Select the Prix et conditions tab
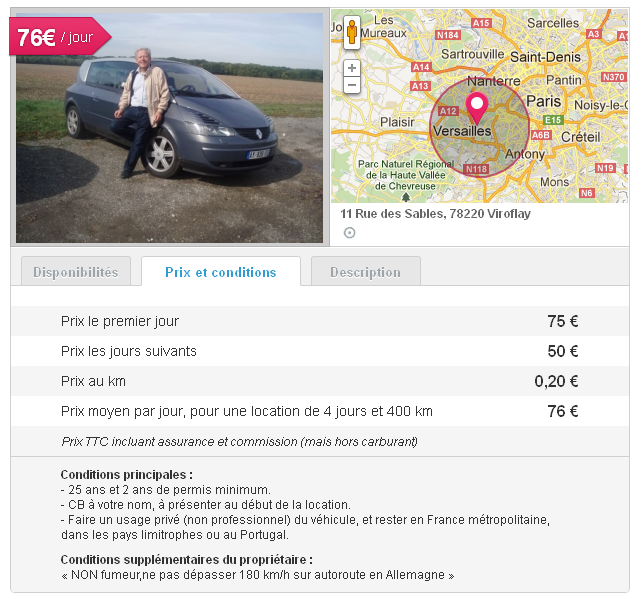The width and height of the screenshot is (635, 598). pos(220,272)
